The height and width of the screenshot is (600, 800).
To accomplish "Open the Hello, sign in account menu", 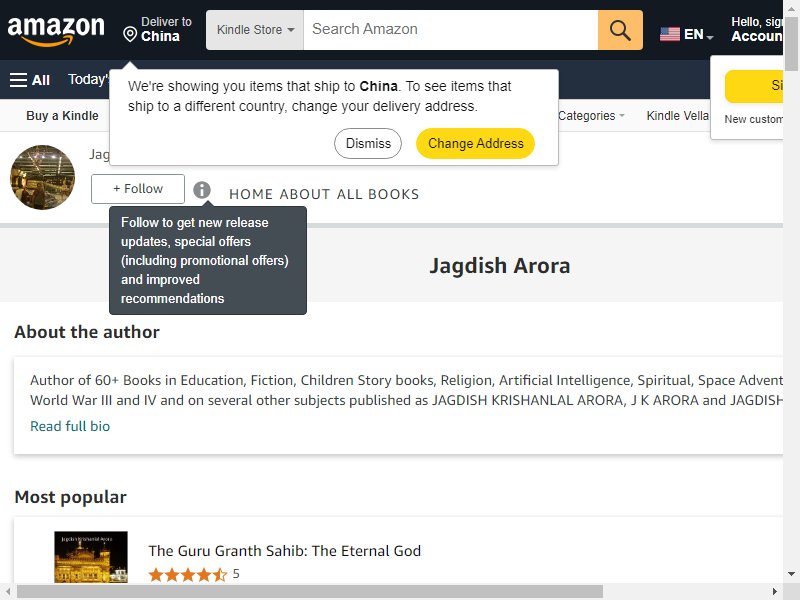I will click(757, 30).
